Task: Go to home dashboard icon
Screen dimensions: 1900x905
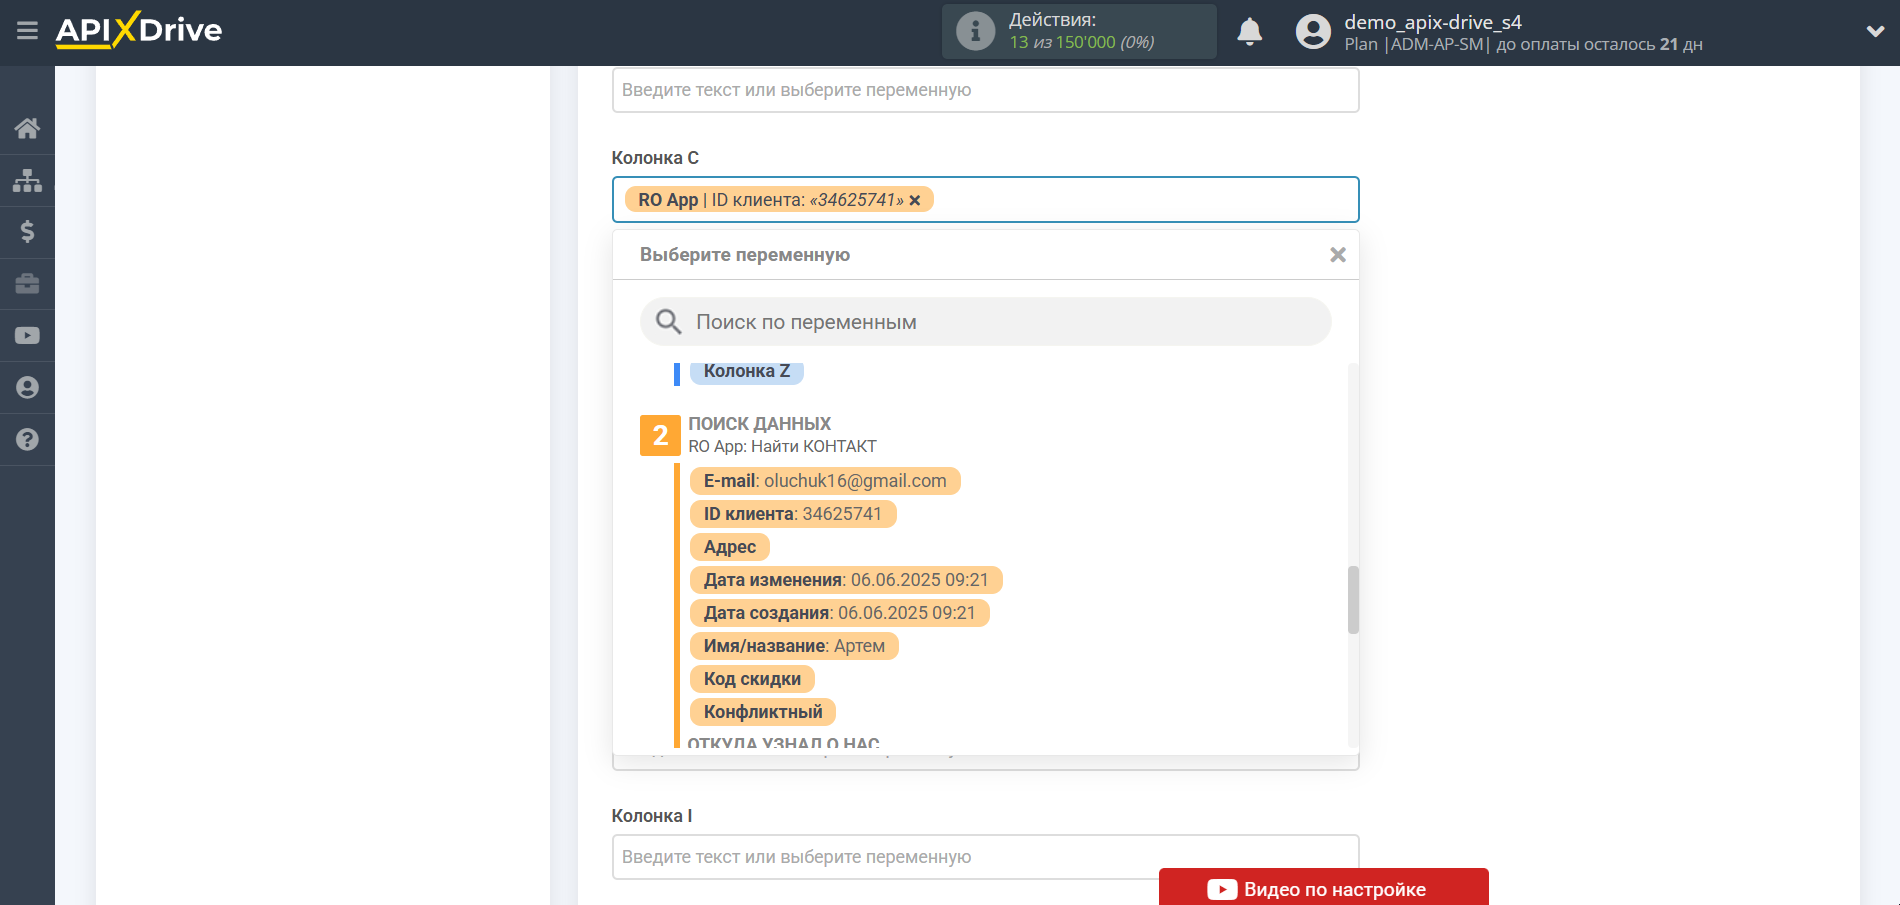Action: pyautogui.click(x=27, y=128)
